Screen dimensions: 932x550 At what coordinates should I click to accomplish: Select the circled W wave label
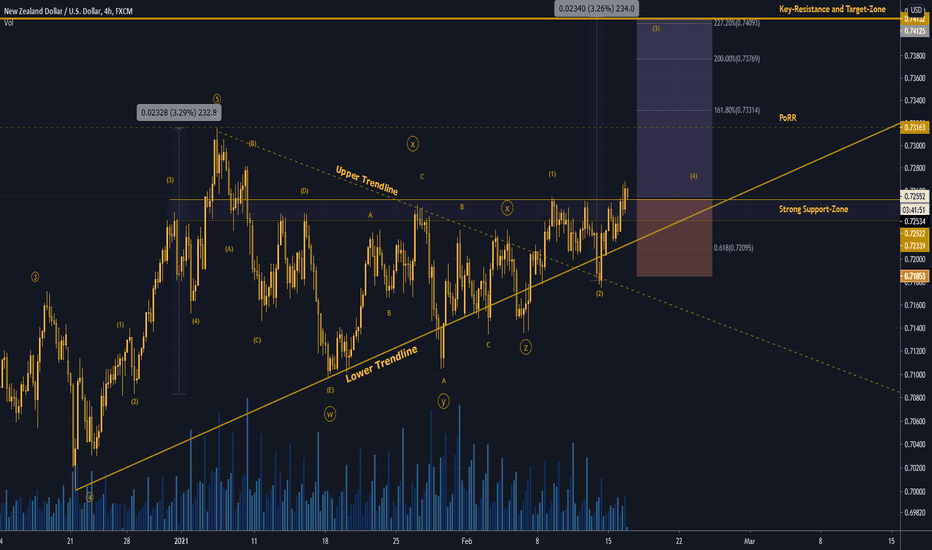330,414
